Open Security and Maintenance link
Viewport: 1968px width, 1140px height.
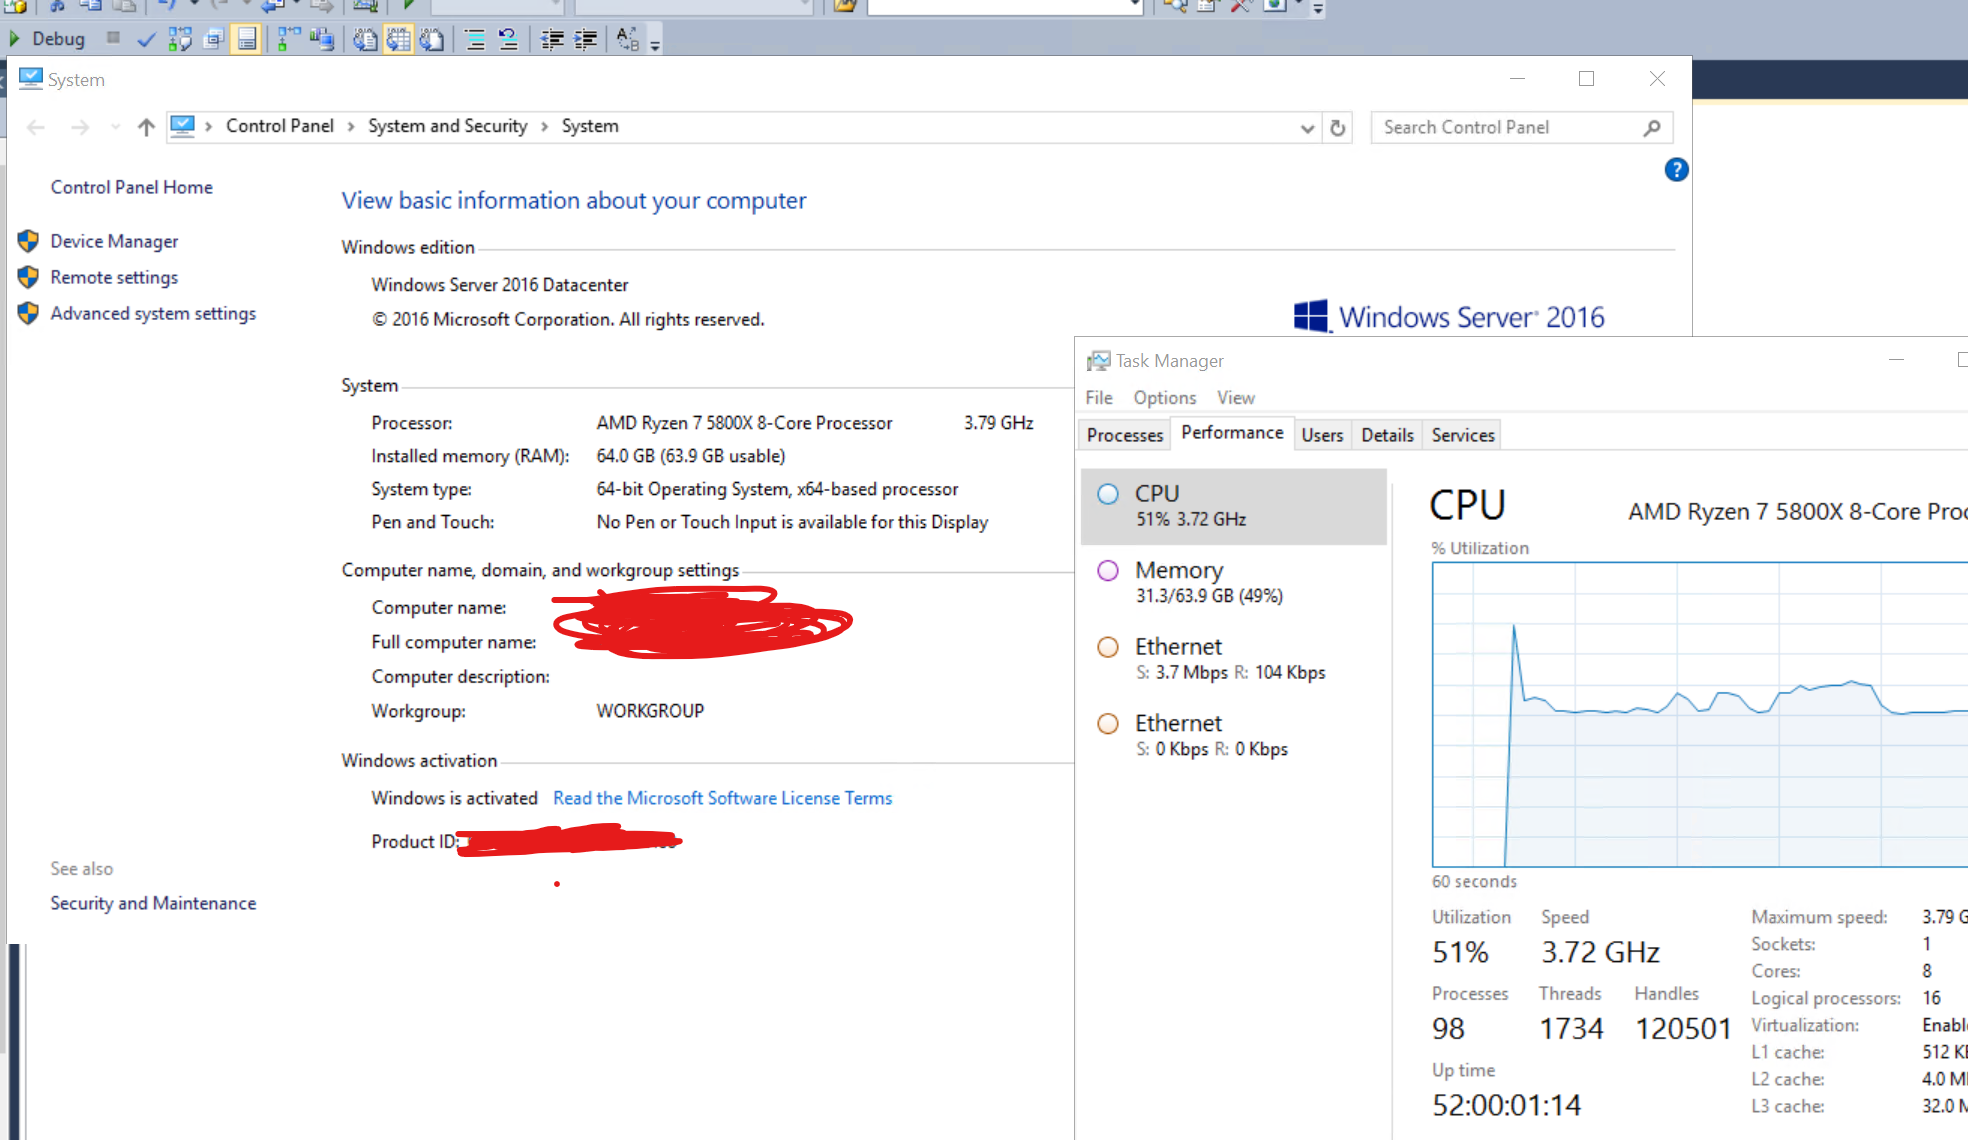[153, 903]
